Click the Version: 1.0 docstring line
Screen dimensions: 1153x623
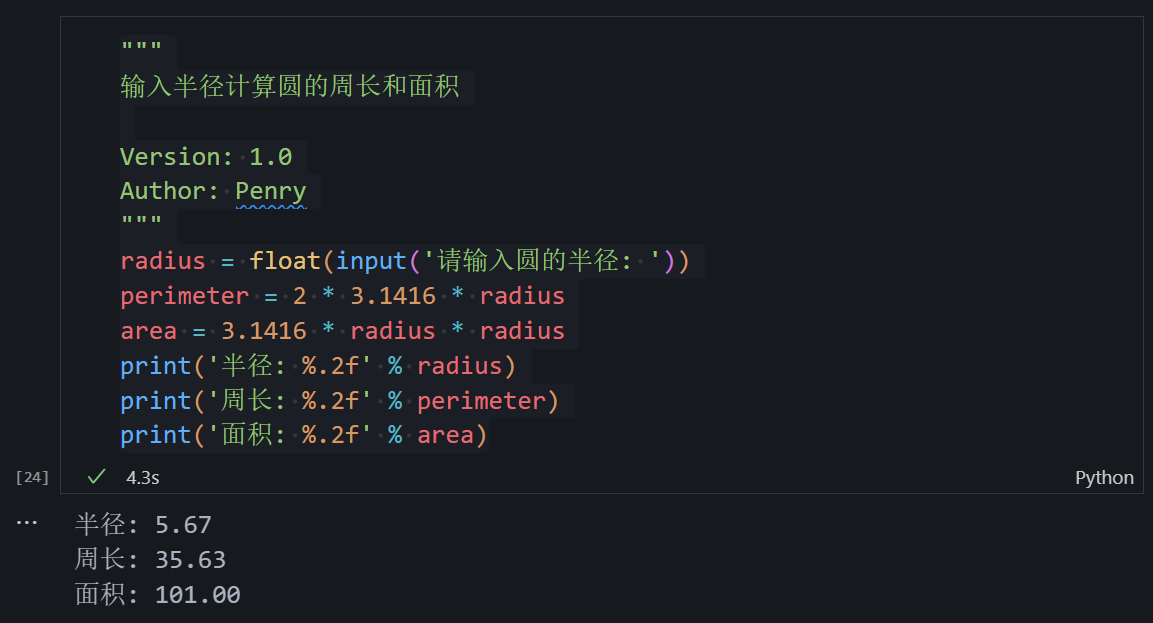(x=206, y=157)
